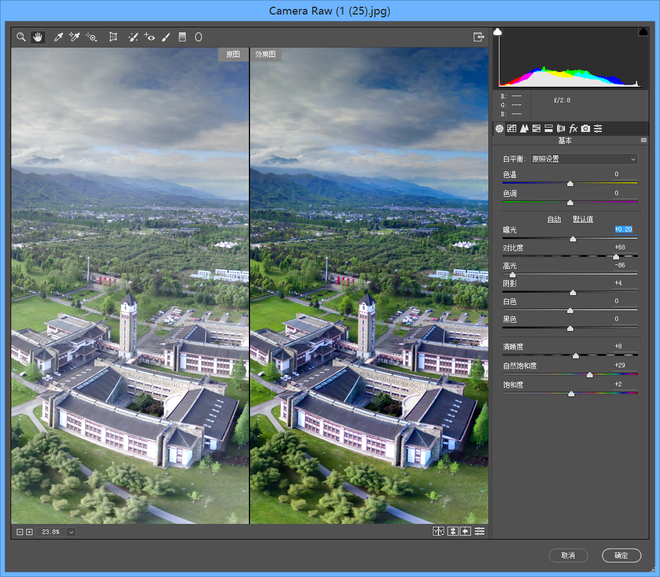Adjust the Highlights slider handle
The image size is (660, 577).
point(512,274)
